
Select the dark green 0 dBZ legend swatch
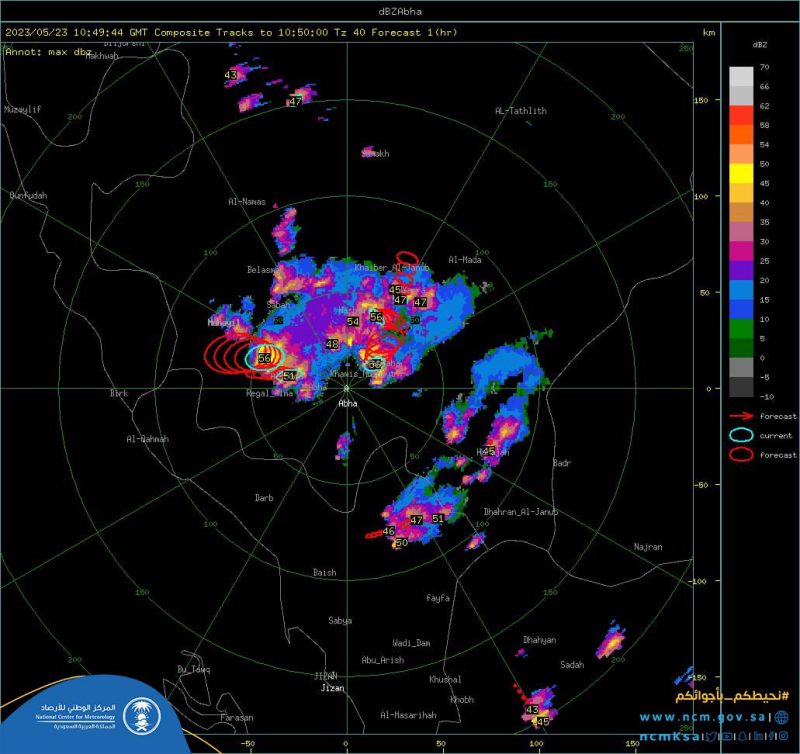741,347
